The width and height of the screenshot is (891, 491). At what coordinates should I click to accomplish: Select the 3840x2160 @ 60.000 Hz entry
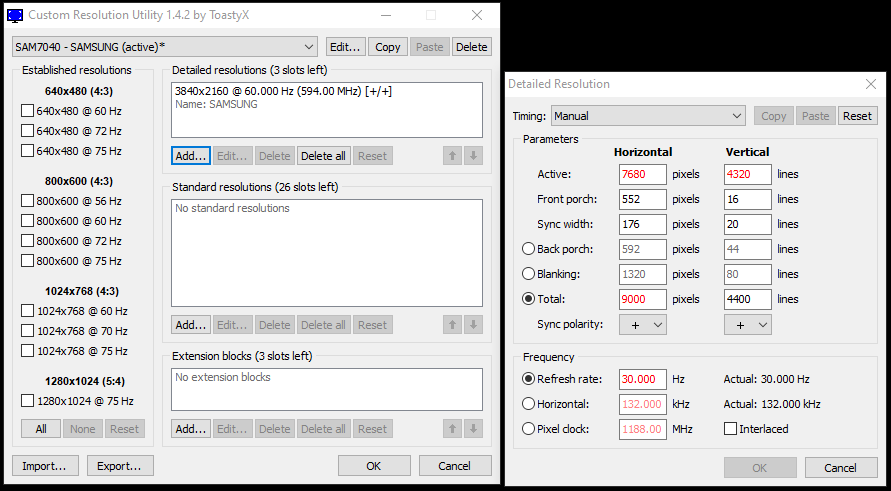click(283, 91)
